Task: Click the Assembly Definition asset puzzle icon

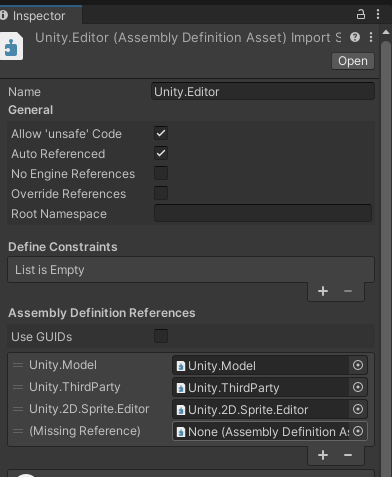Action: (11, 46)
